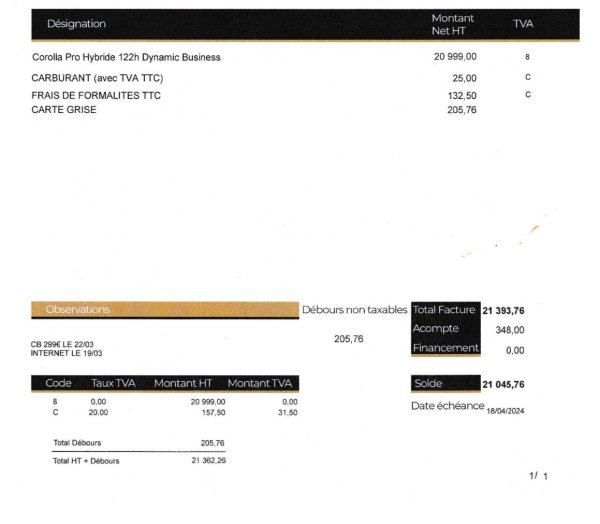Select the Corolla Pro Hybride line item
The height and width of the screenshot is (524, 600).
pos(126,57)
